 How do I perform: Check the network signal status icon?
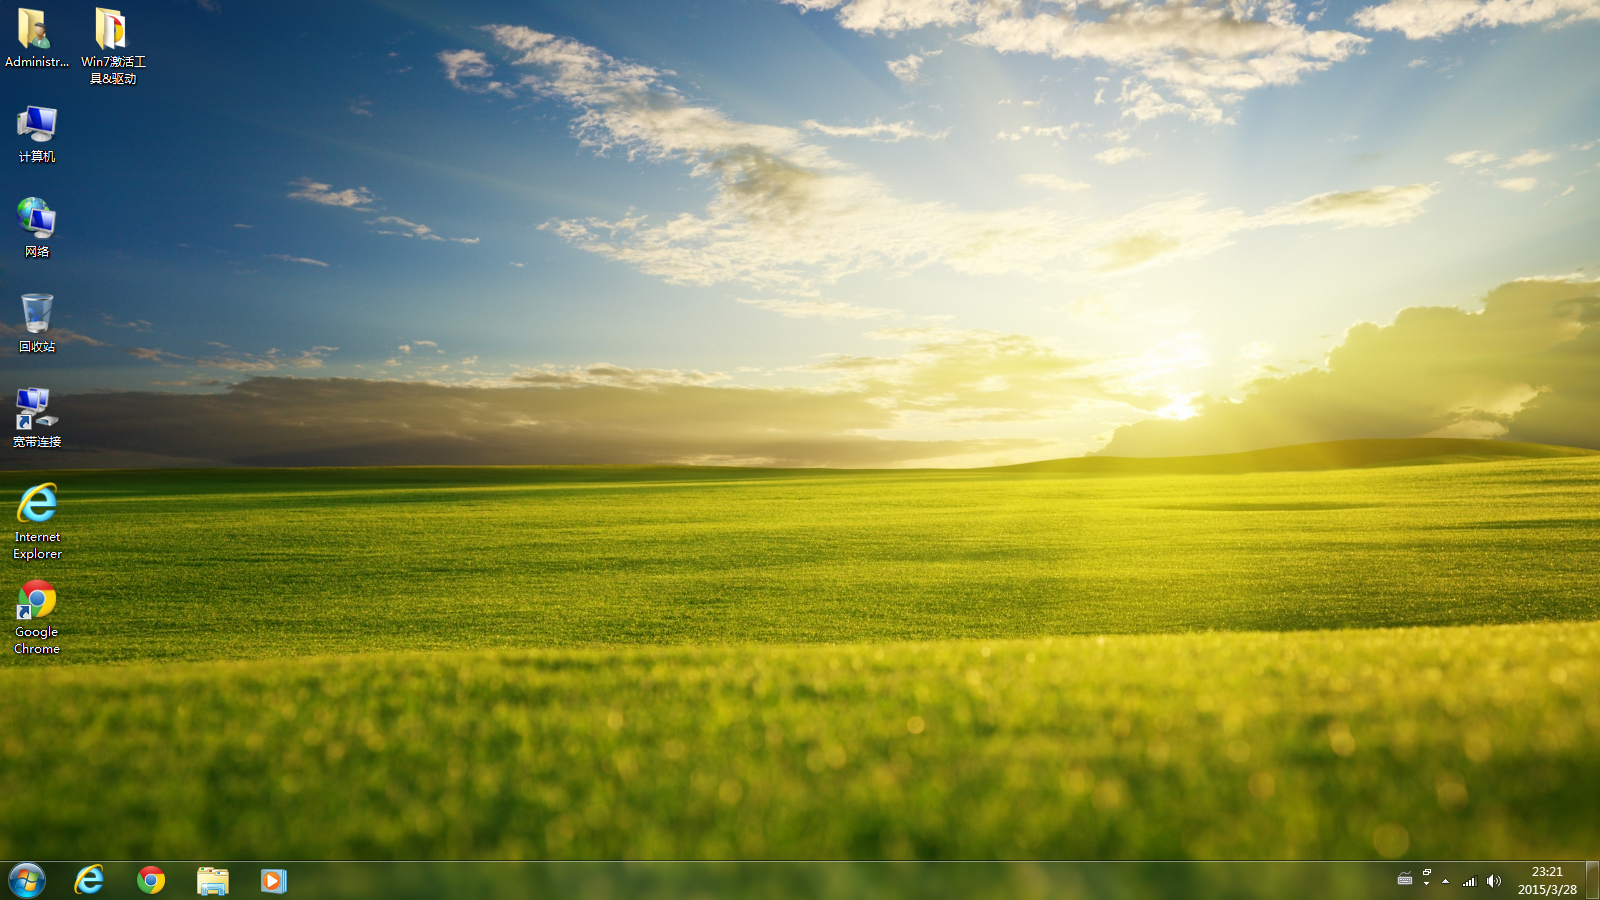point(1469,880)
